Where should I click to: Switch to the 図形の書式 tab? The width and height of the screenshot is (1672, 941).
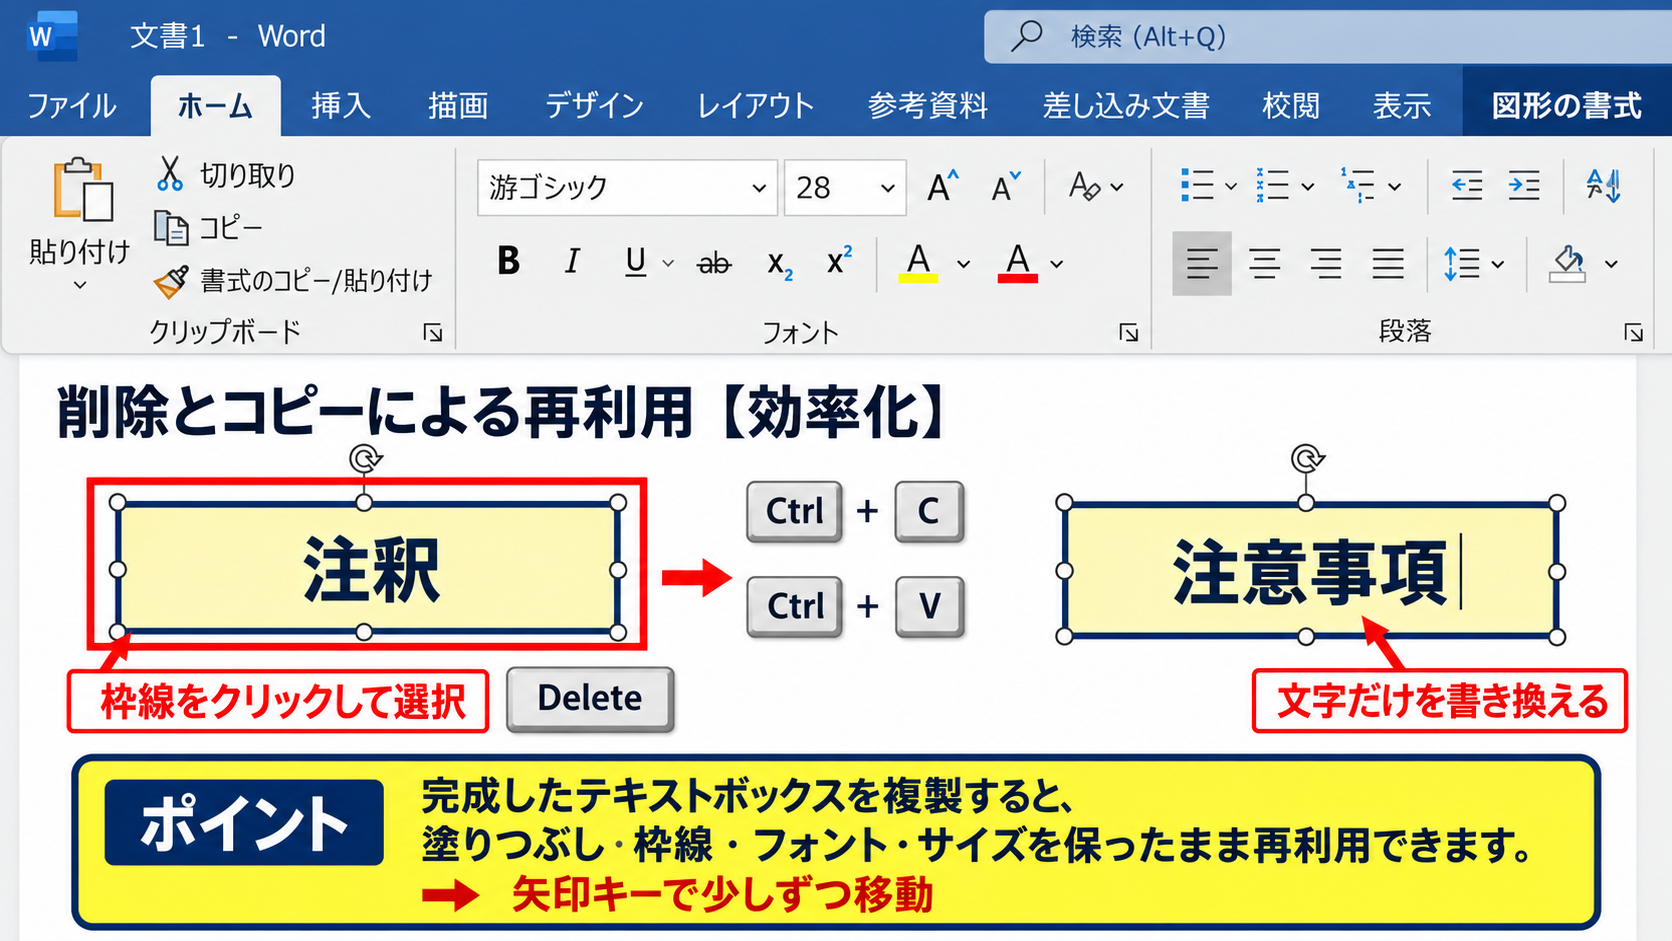coord(1567,105)
